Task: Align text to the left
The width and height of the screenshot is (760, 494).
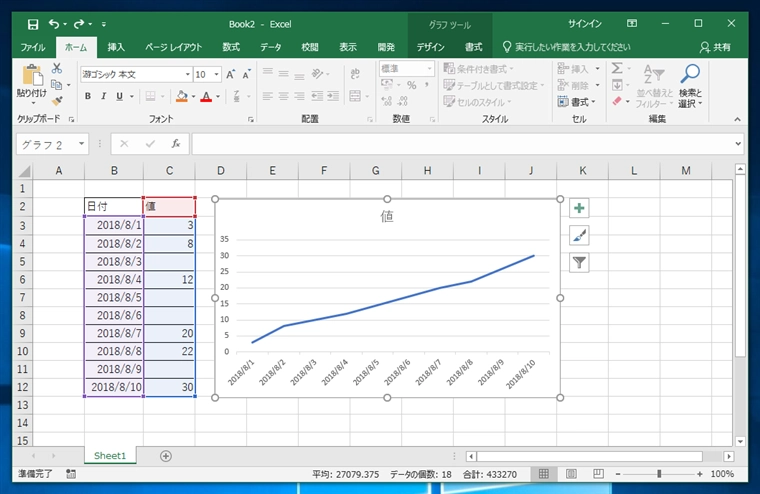Action: pos(268,96)
